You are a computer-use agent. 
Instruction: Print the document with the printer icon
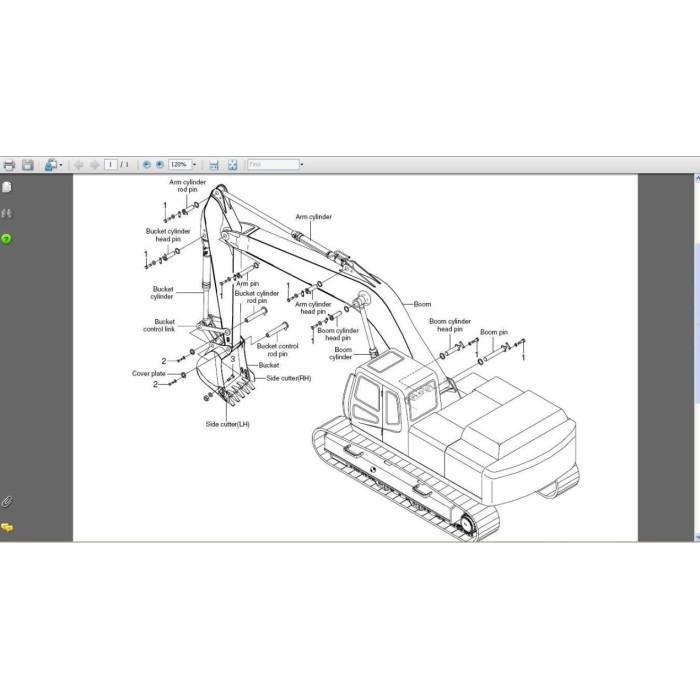point(9,165)
